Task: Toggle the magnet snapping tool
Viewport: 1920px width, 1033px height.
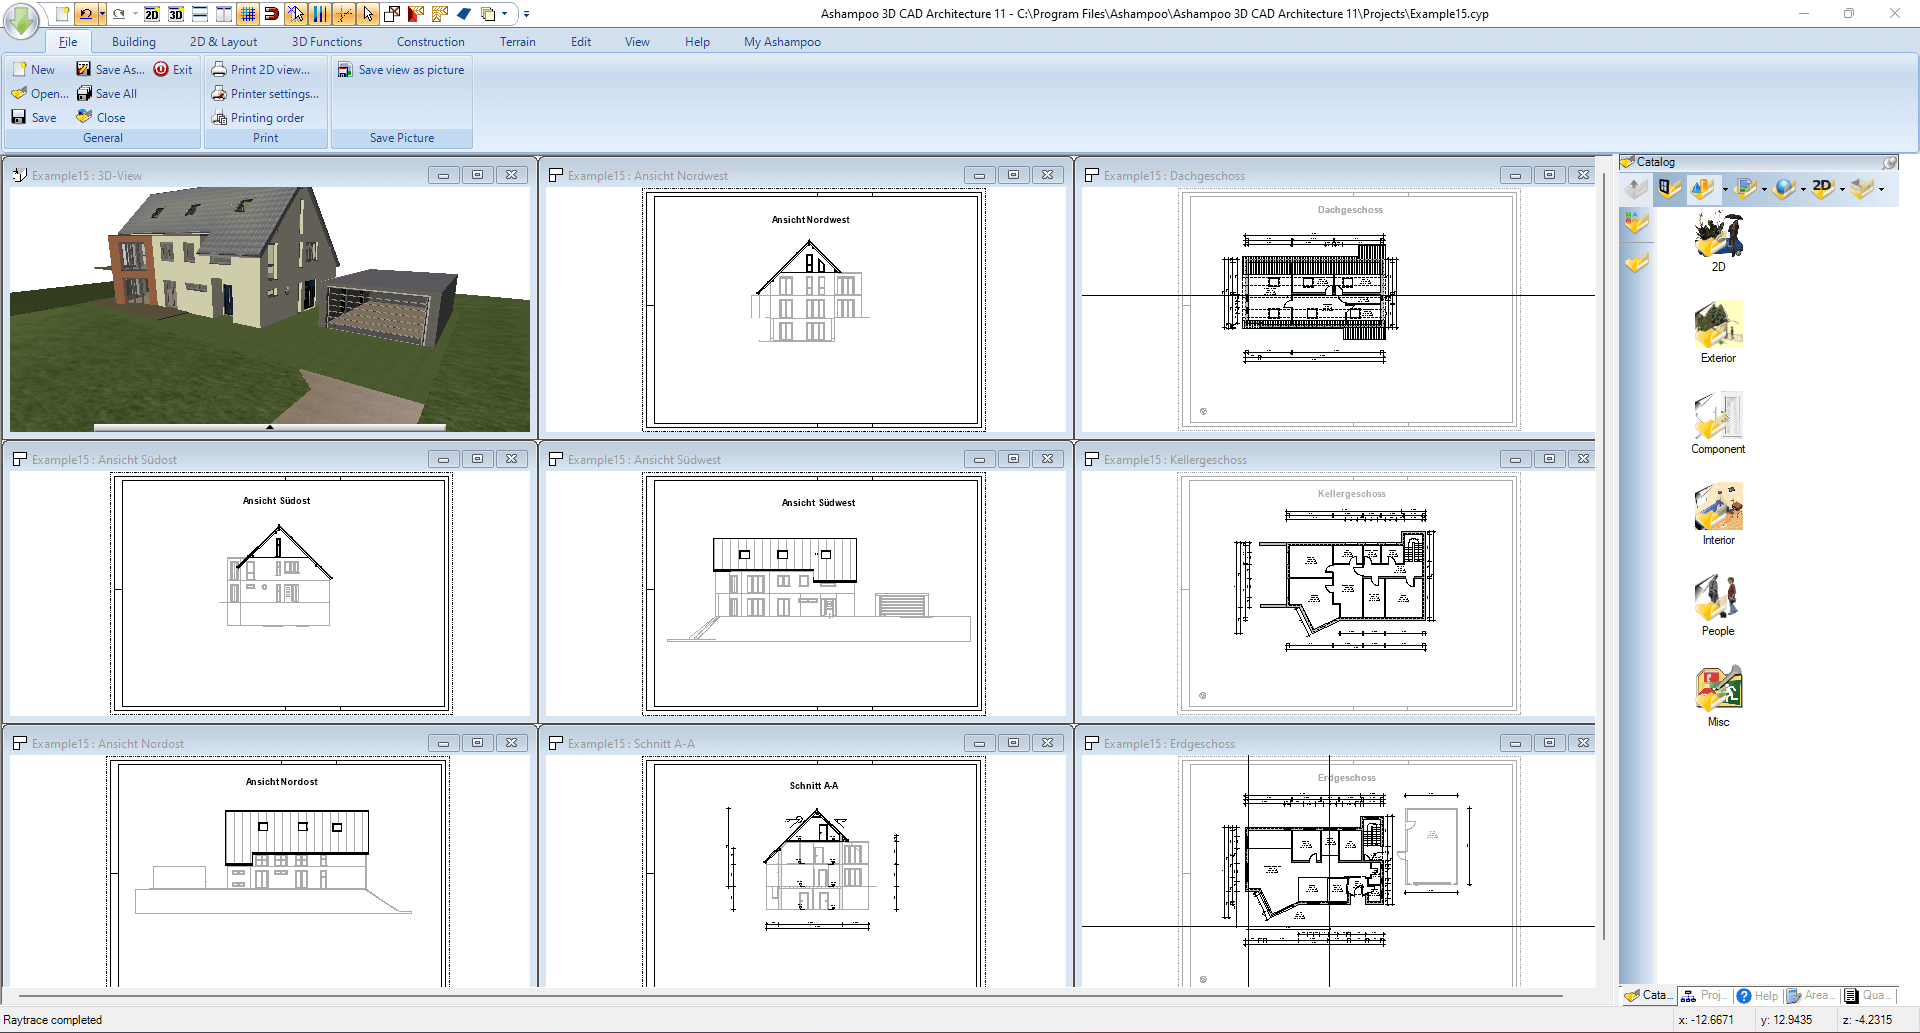Action: point(271,15)
